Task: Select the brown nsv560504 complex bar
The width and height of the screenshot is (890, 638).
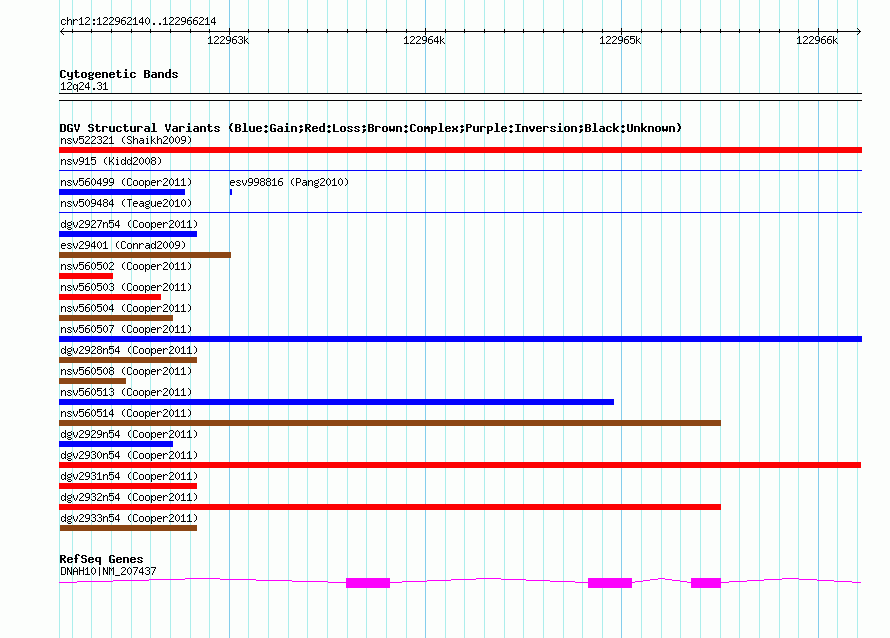Action: coord(116,318)
